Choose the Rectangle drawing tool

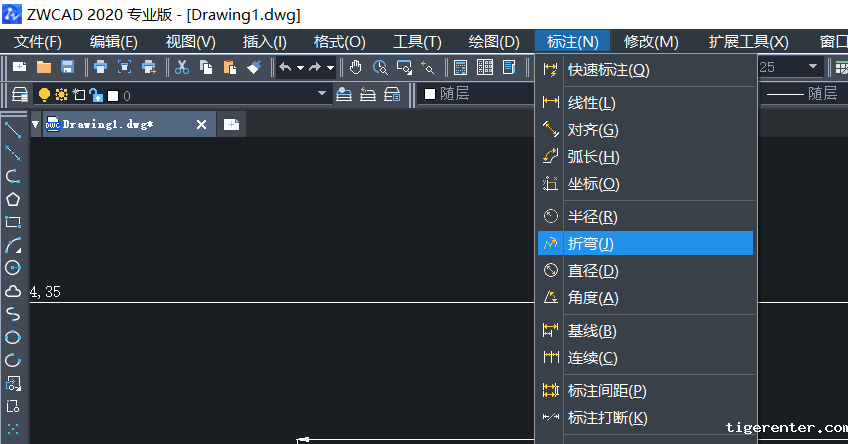pyautogui.click(x=13, y=222)
